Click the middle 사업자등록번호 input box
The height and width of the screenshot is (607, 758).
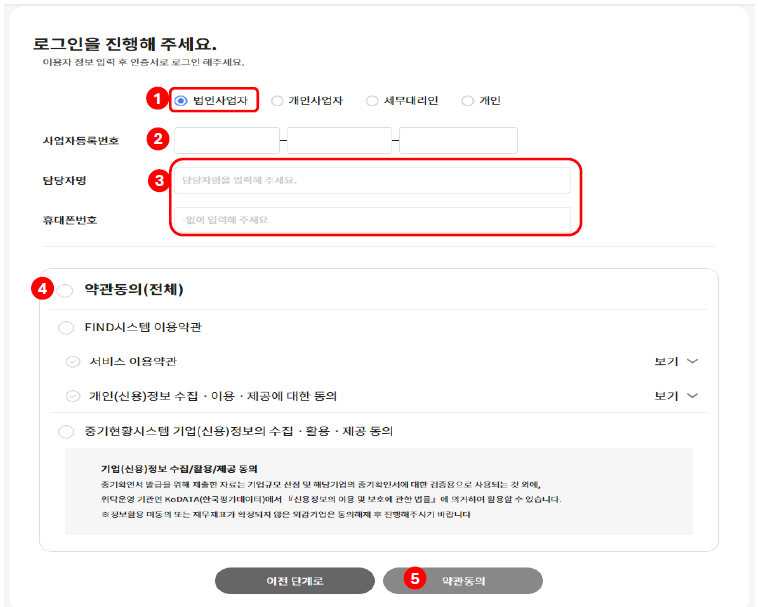[x=339, y=141]
